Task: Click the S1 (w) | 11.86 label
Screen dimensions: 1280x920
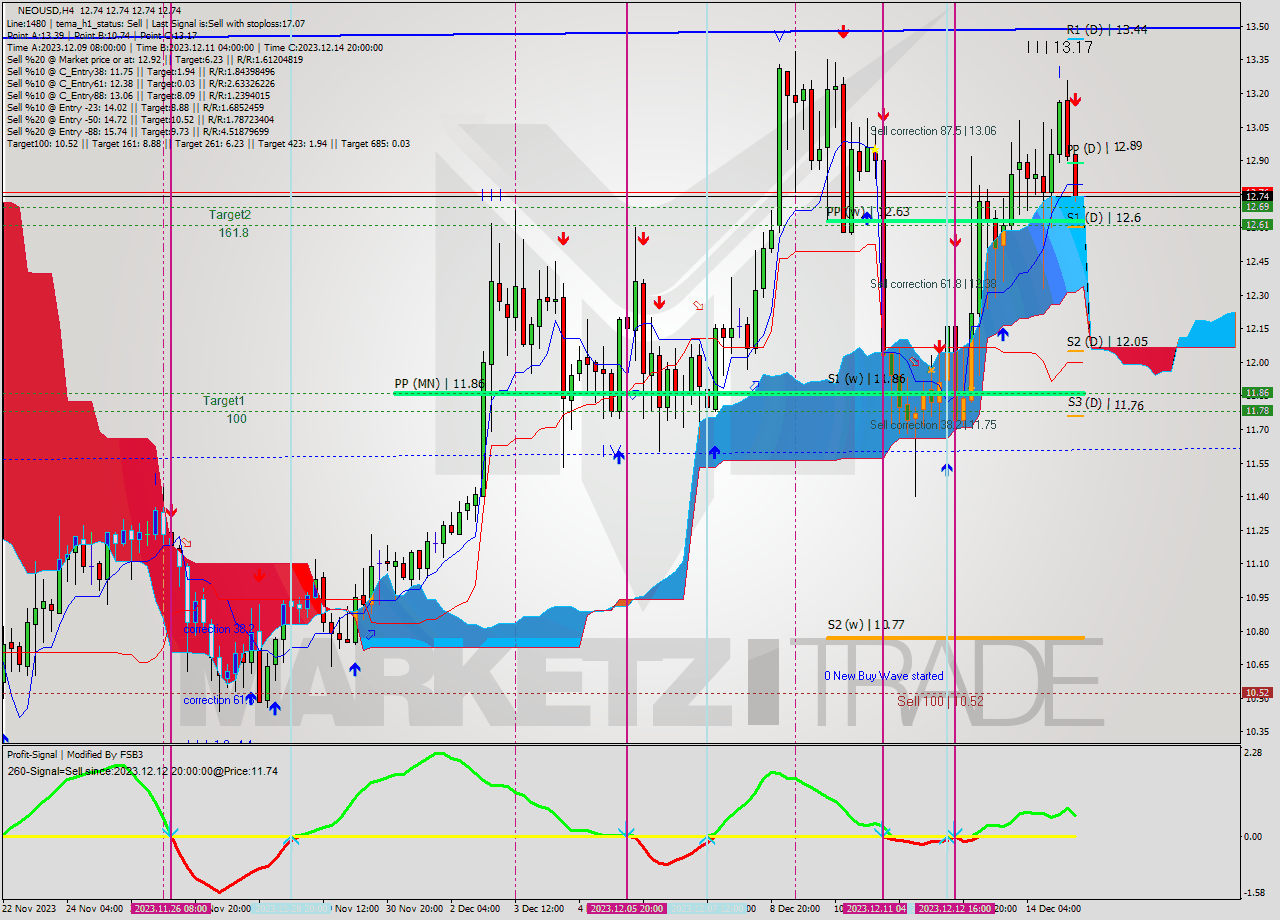Action: coord(866,379)
